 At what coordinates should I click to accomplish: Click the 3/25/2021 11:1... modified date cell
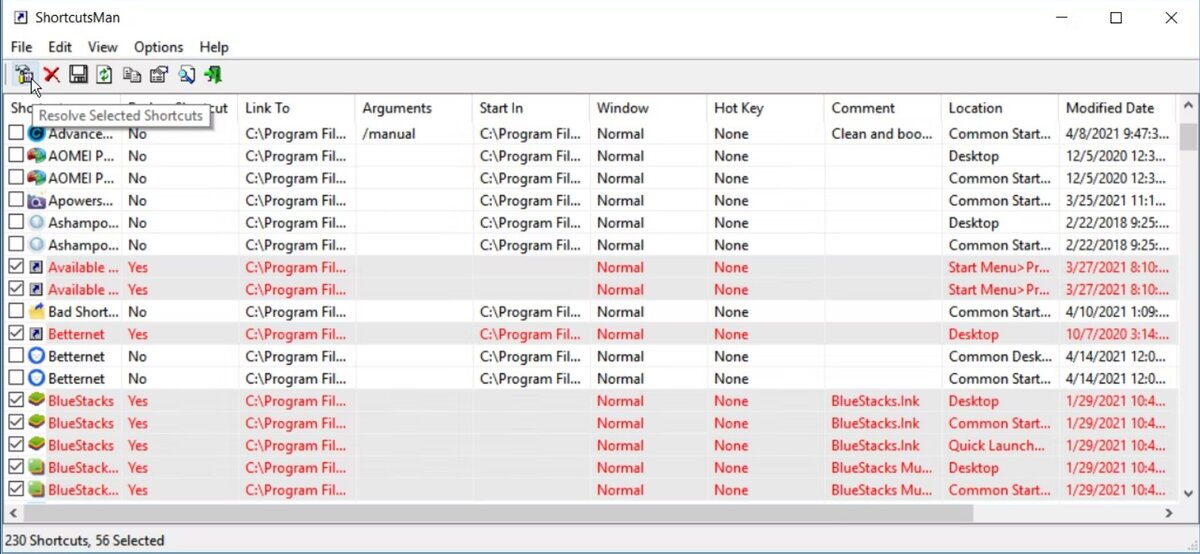point(1117,201)
